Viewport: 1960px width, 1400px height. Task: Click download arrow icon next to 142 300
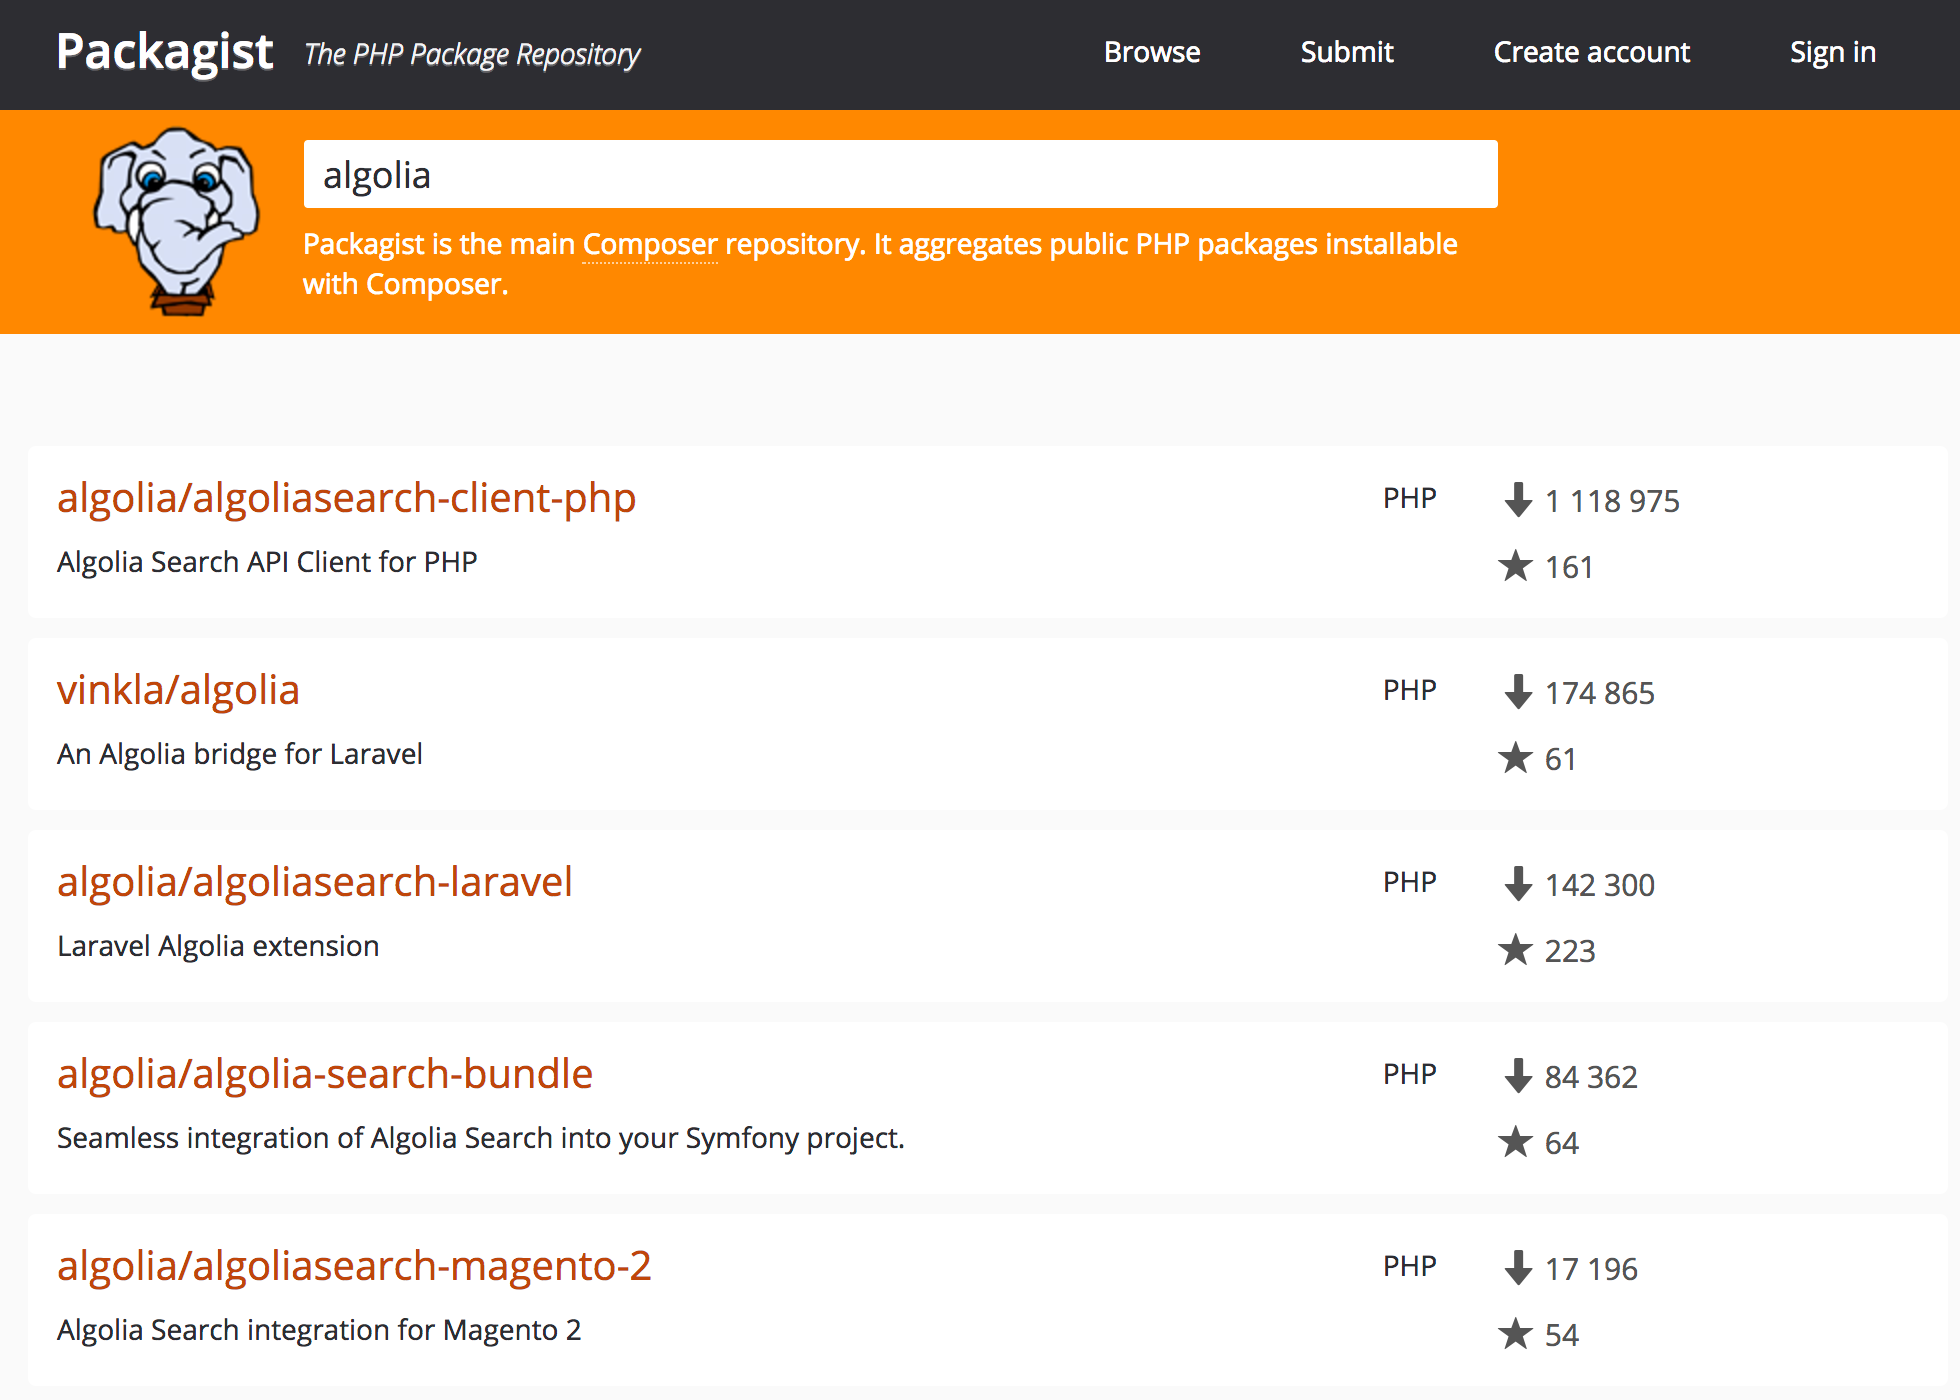(x=1518, y=883)
